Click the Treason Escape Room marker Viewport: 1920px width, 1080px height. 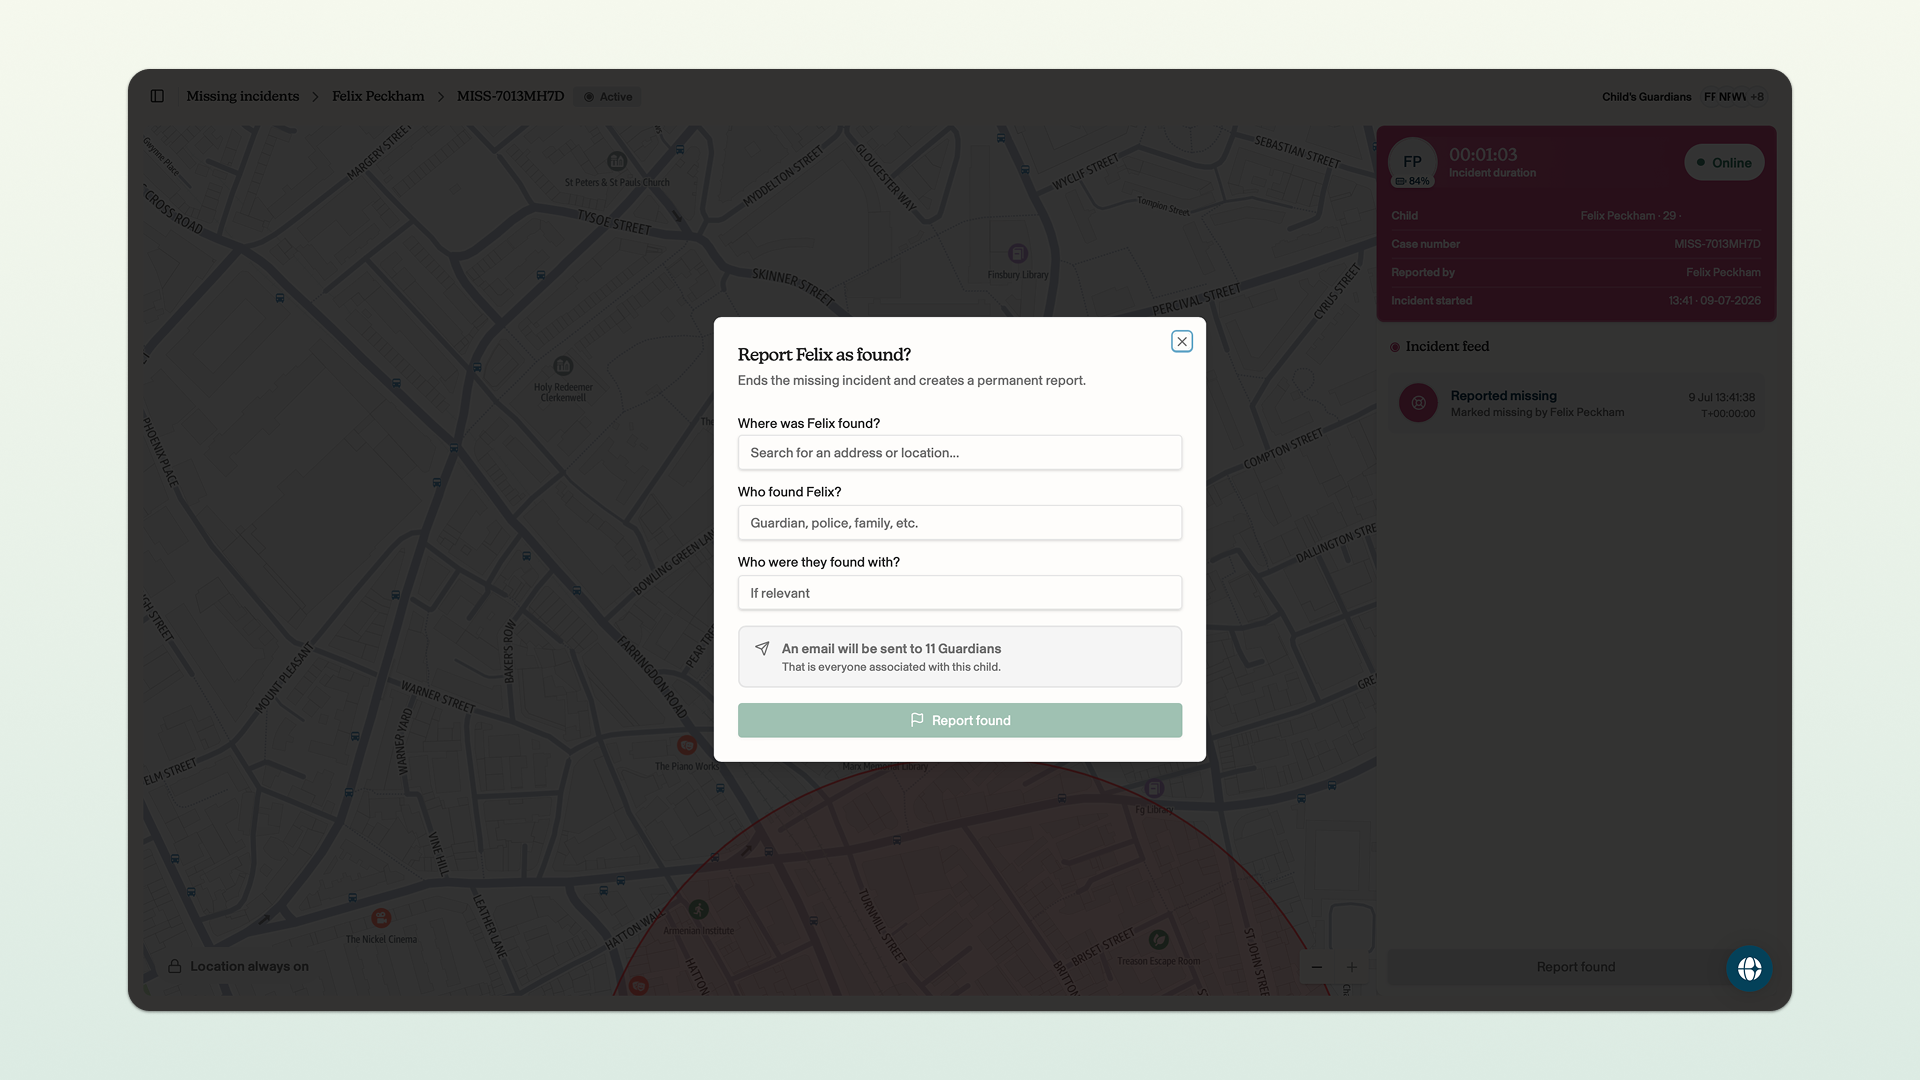(x=1159, y=940)
